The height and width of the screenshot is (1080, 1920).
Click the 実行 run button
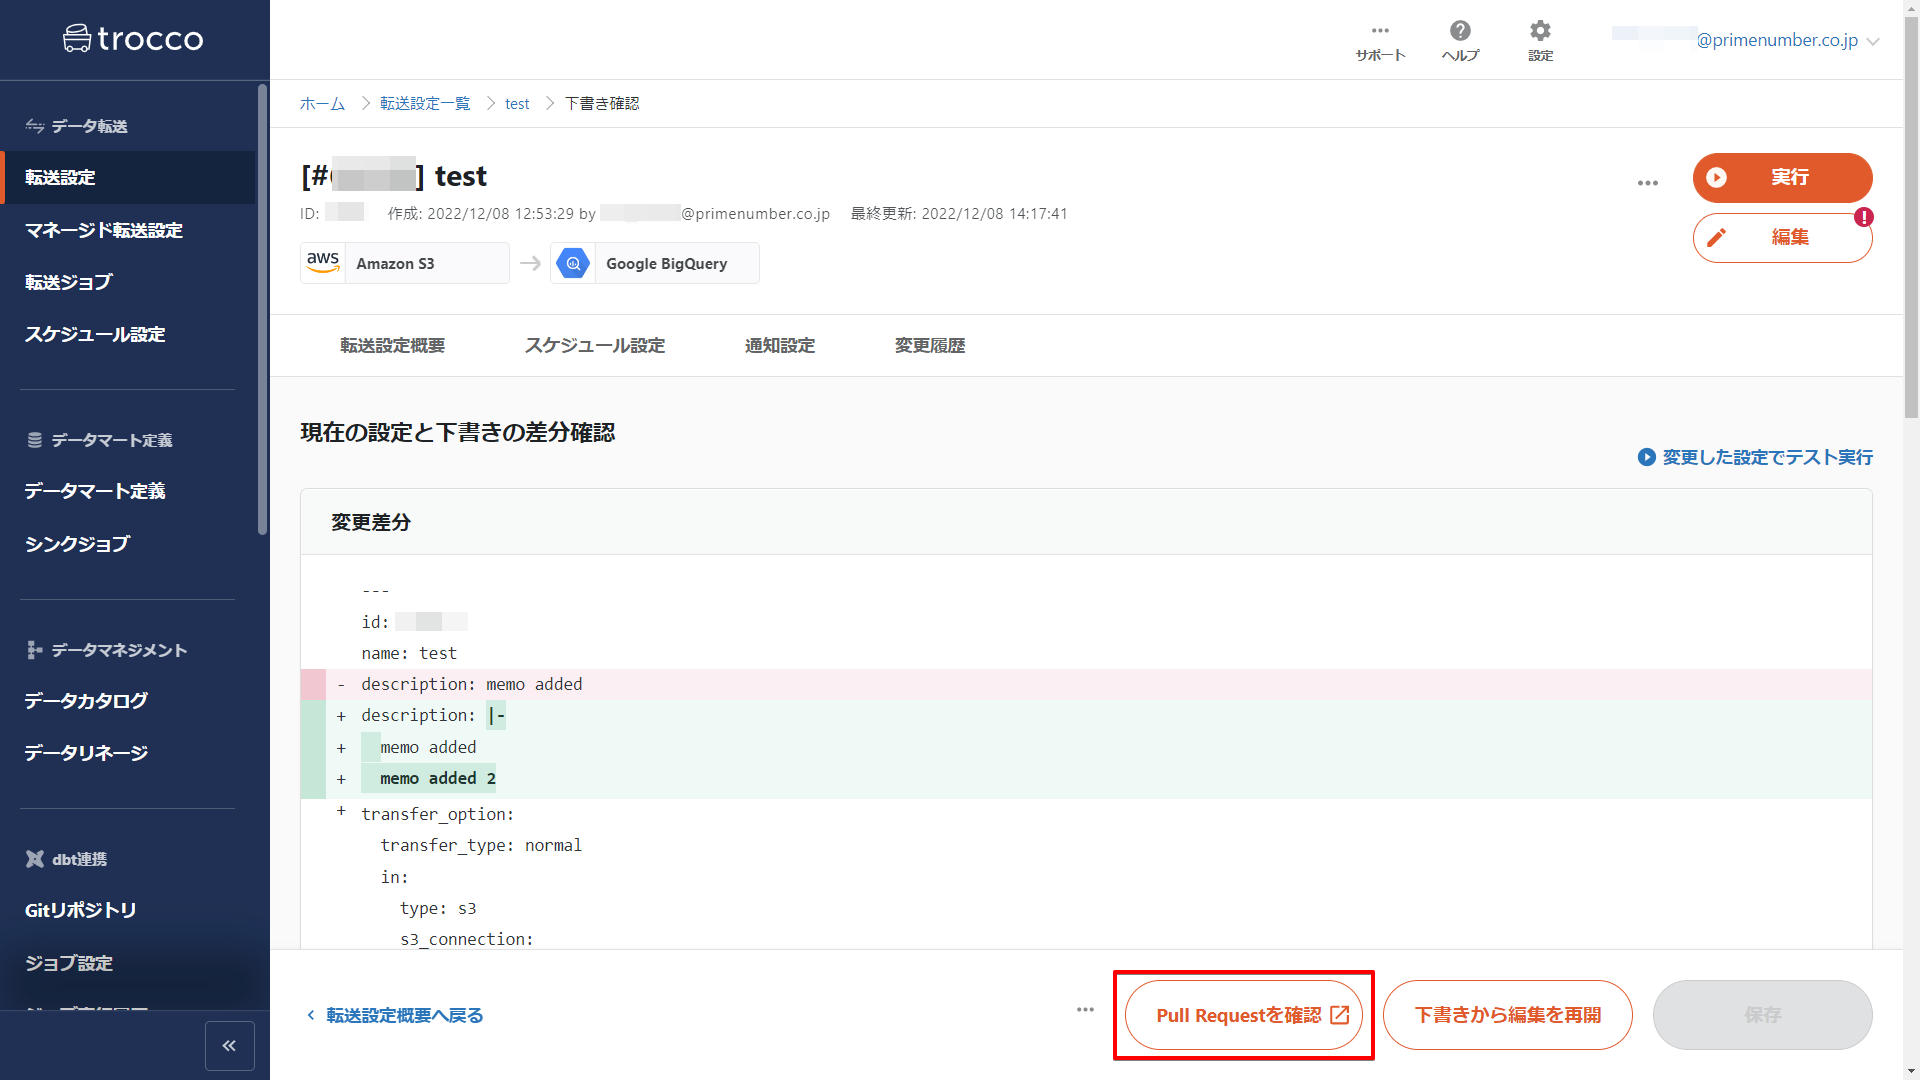[x=1782, y=177]
